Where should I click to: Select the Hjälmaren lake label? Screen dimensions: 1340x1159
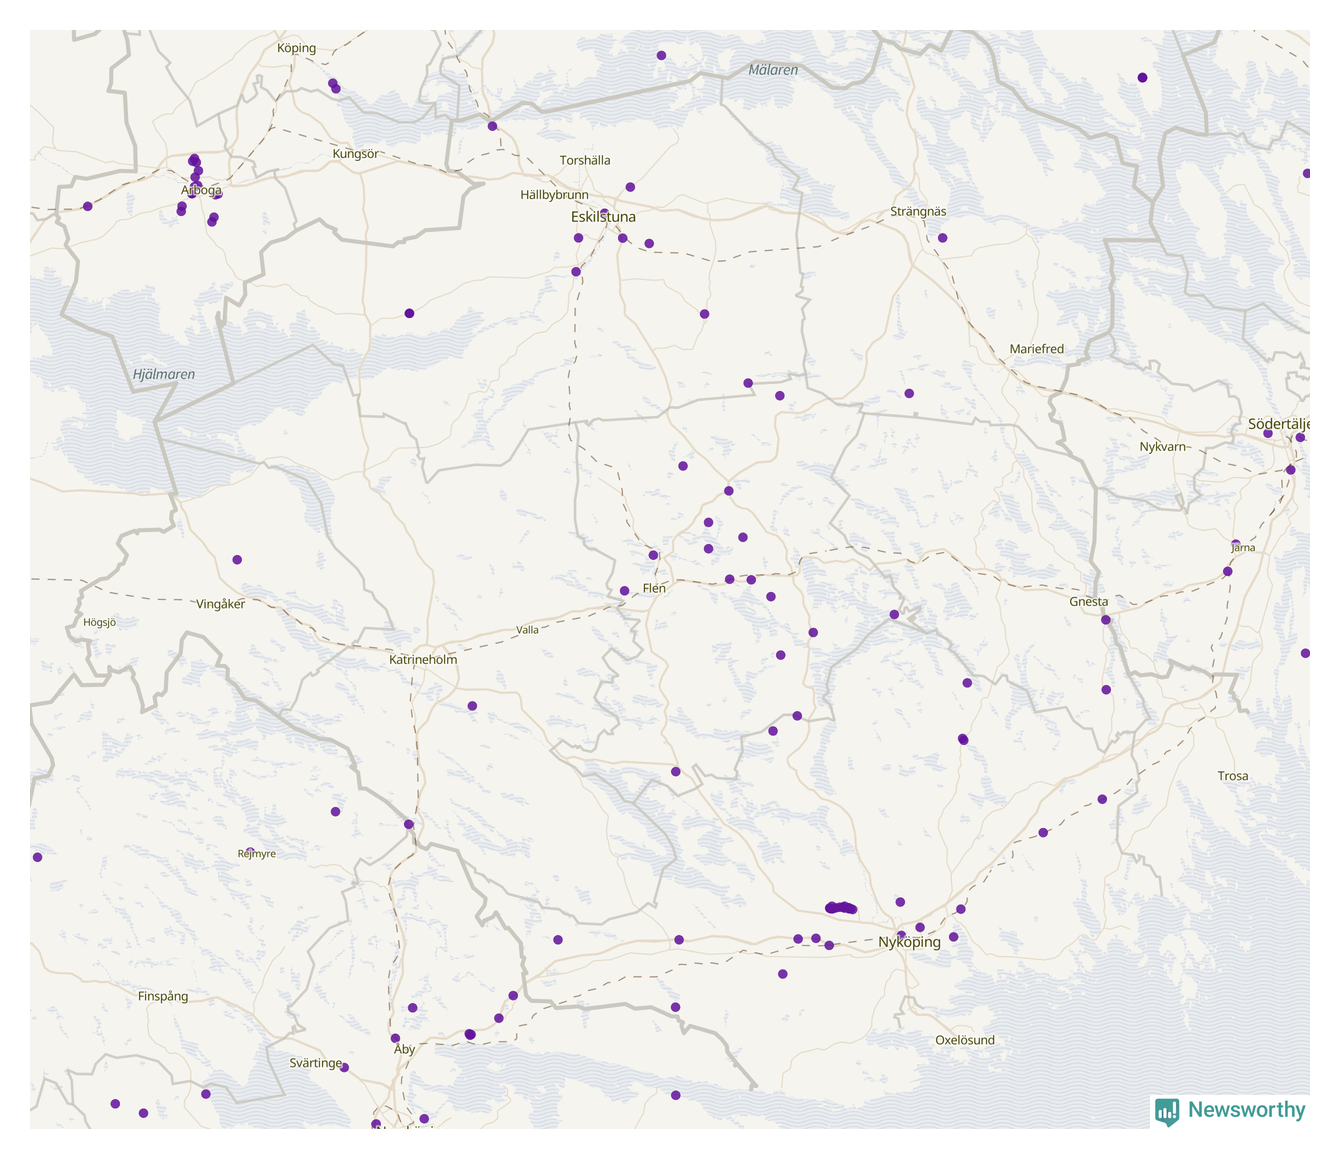pyautogui.click(x=164, y=375)
